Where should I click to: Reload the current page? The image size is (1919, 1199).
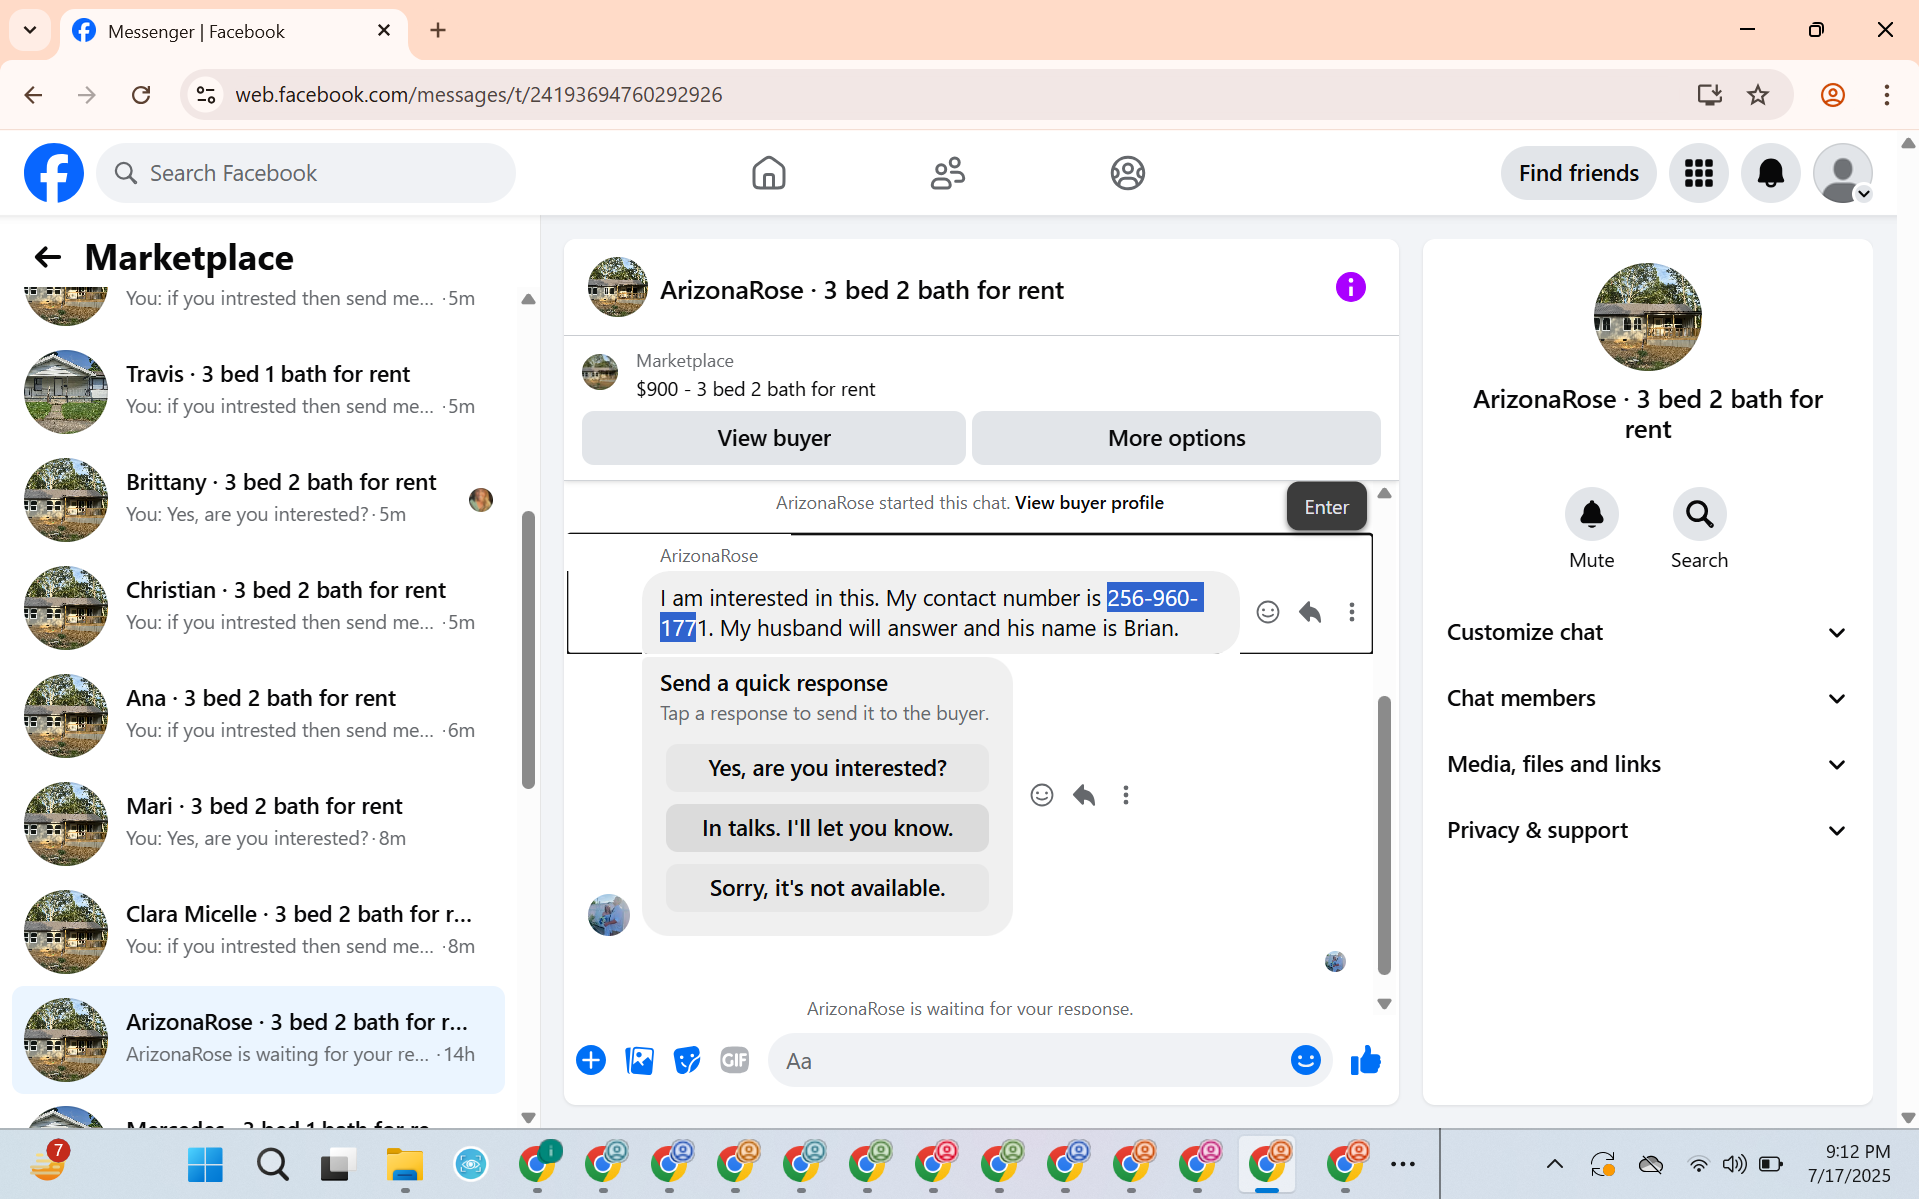(141, 95)
